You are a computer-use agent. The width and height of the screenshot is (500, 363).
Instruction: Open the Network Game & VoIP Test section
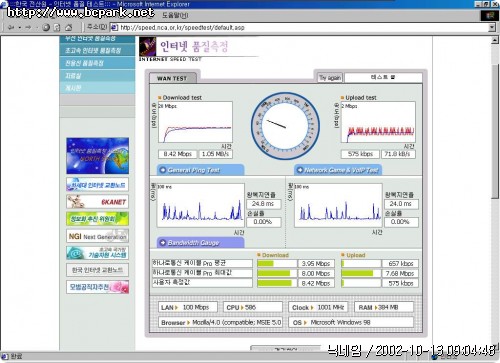click(x=338, y=170)
